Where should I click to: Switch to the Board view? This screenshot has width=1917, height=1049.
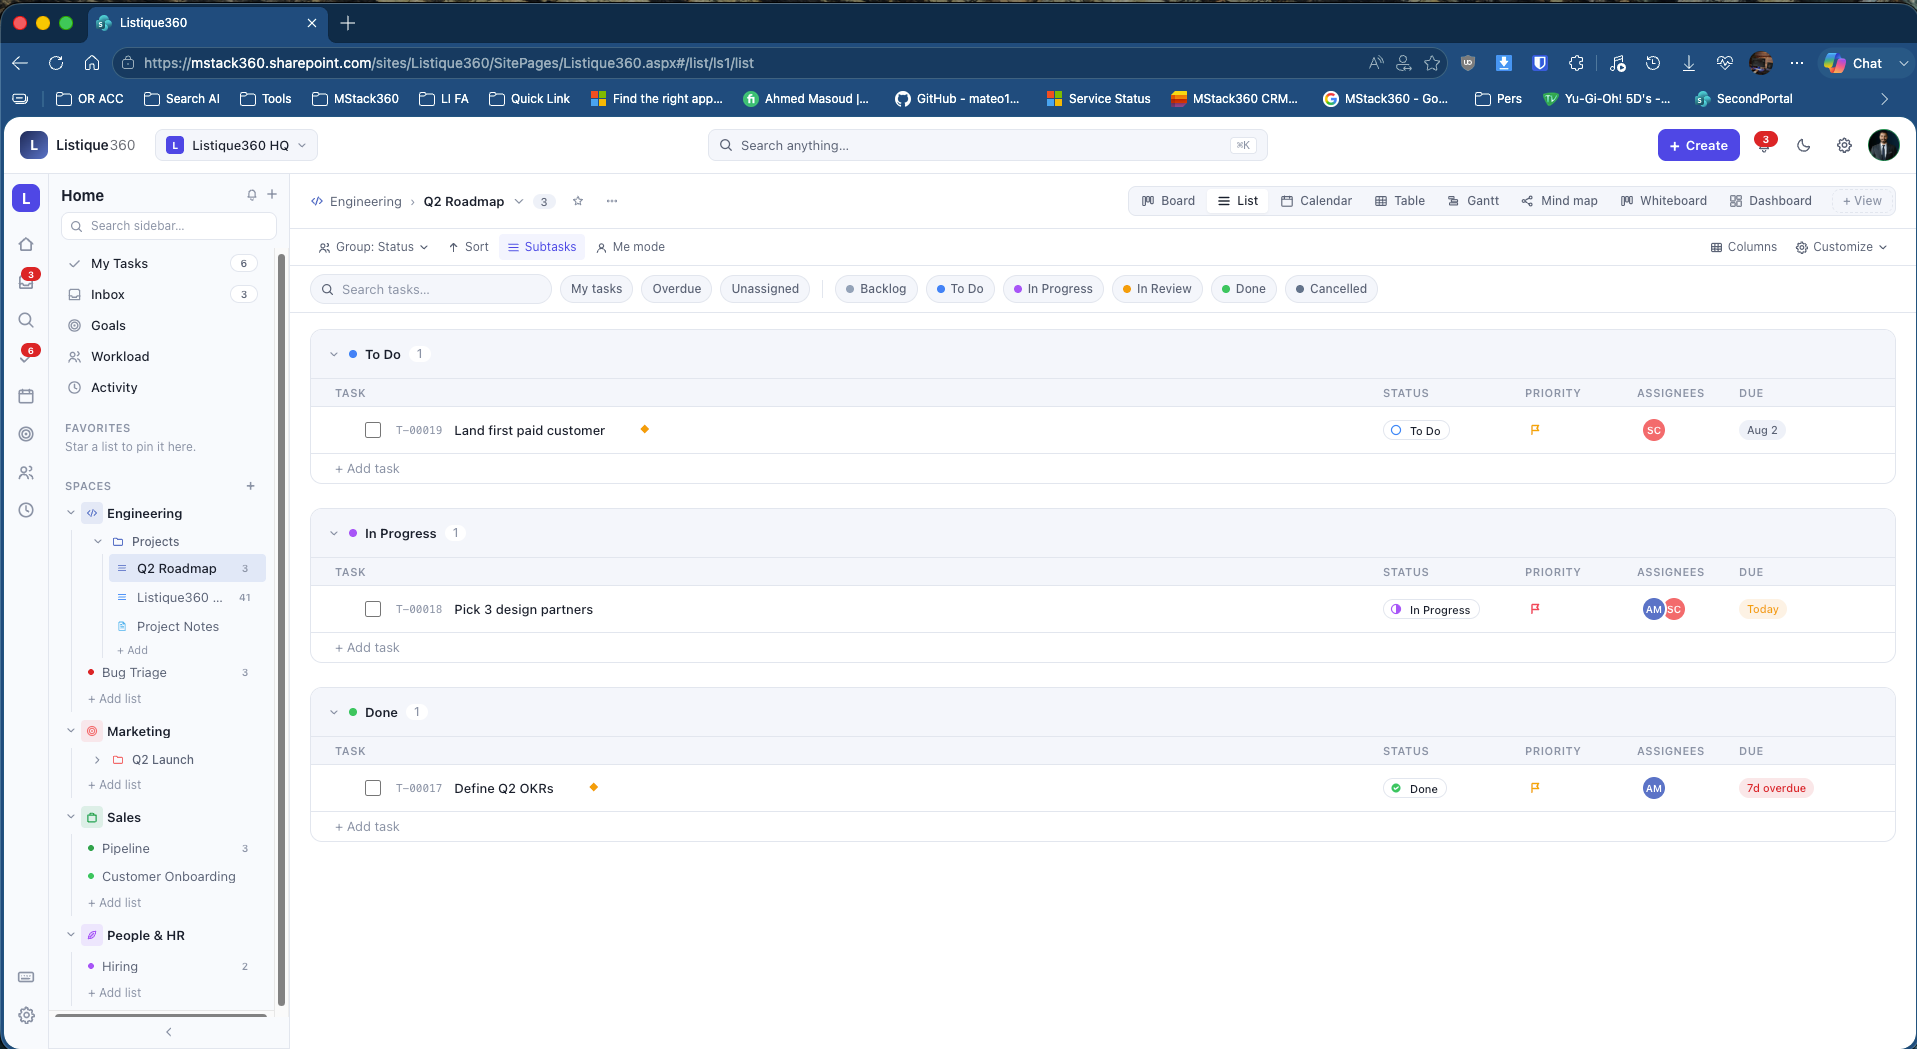click(x=1168, y=201)
